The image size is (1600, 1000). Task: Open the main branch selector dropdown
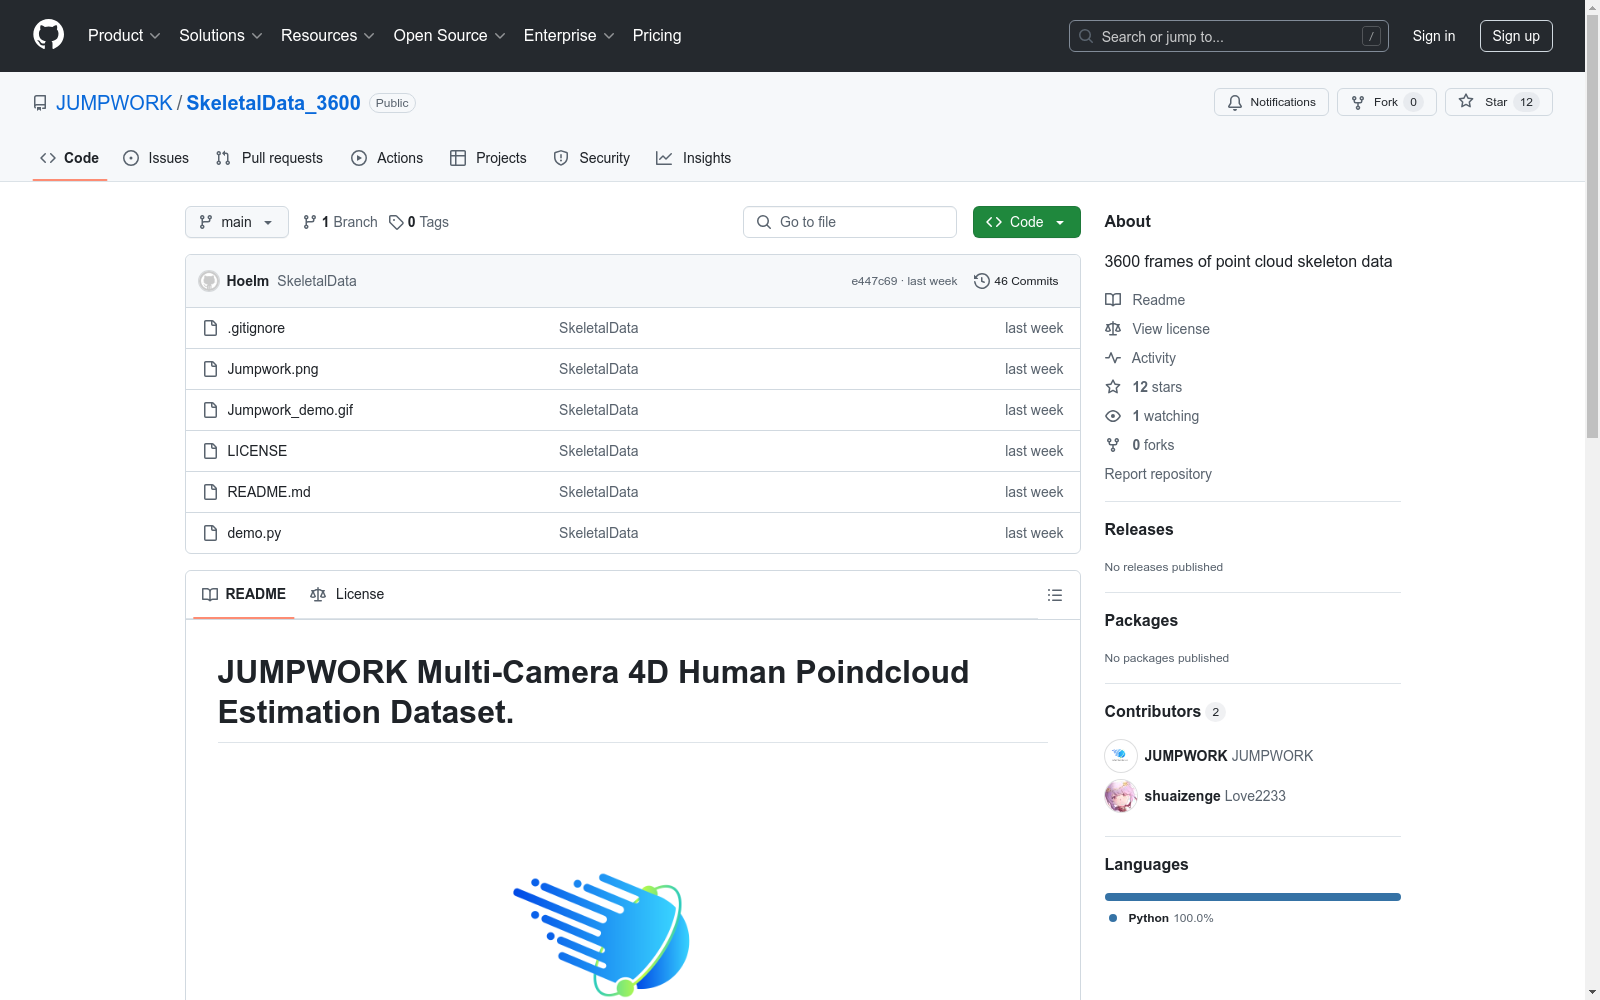[x=237, y=222]
